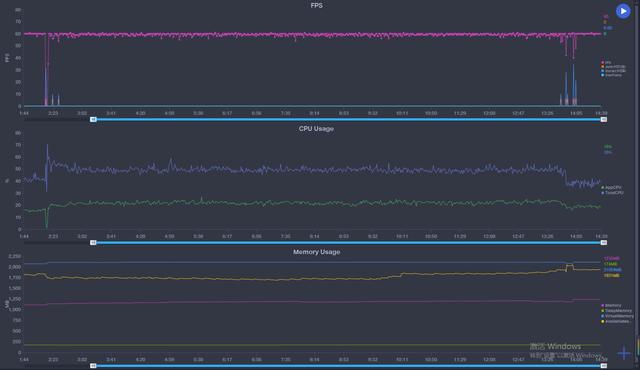Click left handle of CPU Usage range slider
The image size is (640, 370).
pyautogui.click(x=93, y=243)
